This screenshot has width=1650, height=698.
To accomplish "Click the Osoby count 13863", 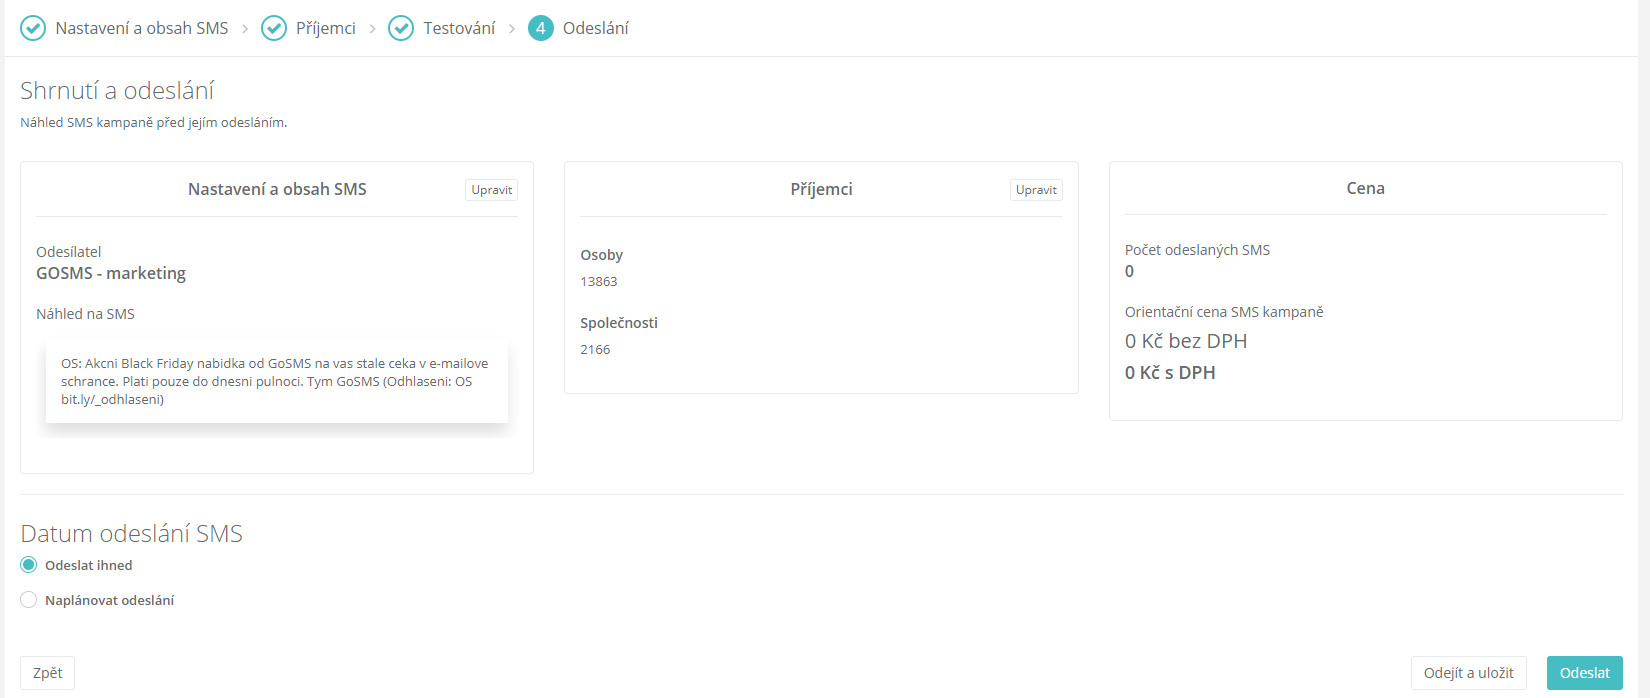I will tap(599, 281).
